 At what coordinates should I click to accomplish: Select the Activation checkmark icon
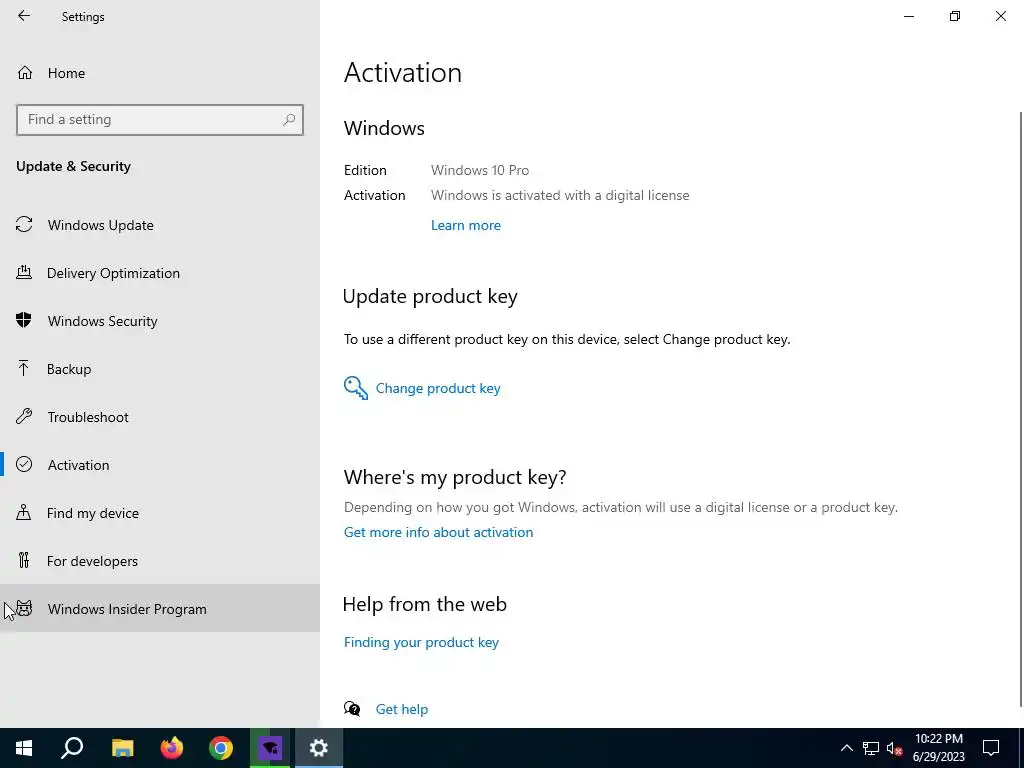[x=24, y=464]
